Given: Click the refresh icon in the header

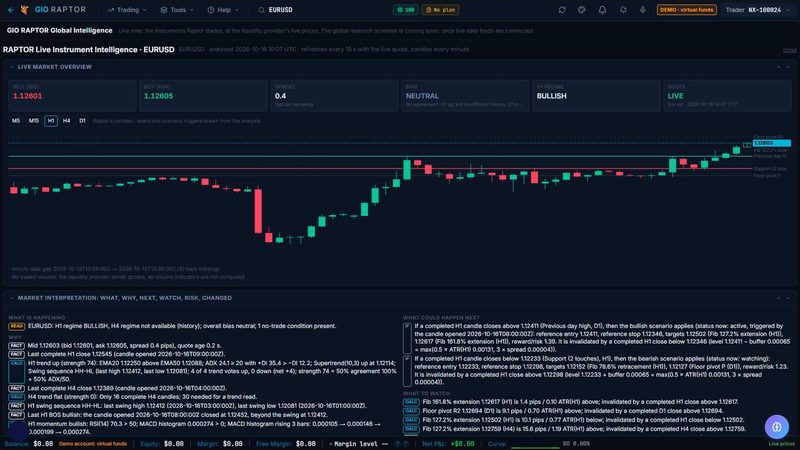Looking at the screenshot, I should (x=562, y=10).
